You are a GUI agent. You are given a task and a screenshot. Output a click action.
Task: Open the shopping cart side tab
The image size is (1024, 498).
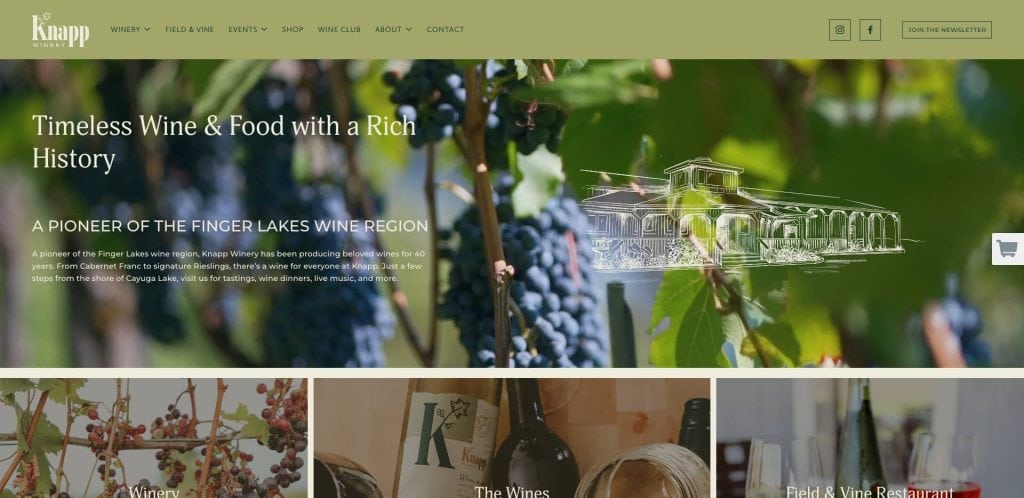[x=1008, y=249]
